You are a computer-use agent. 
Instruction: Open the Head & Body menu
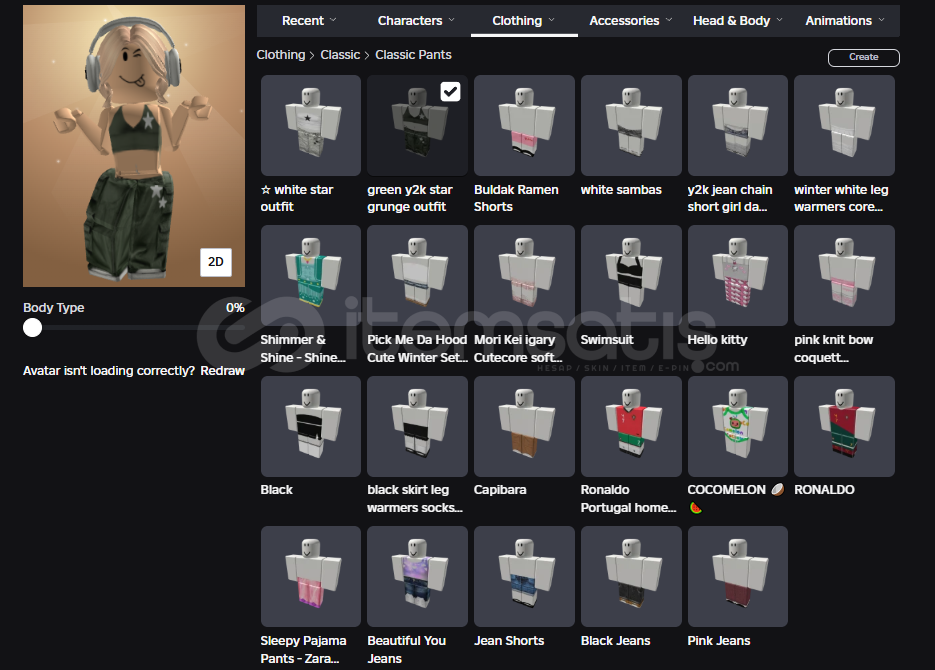coord(738,21)
